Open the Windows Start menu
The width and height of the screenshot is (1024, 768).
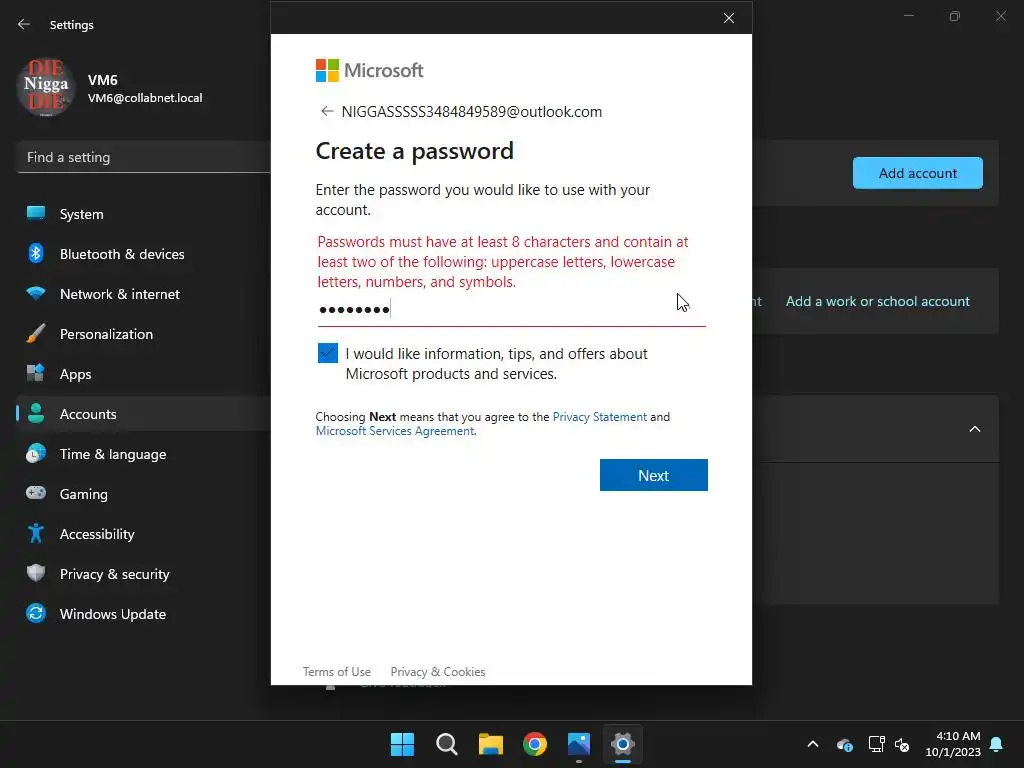click(402, 744)
